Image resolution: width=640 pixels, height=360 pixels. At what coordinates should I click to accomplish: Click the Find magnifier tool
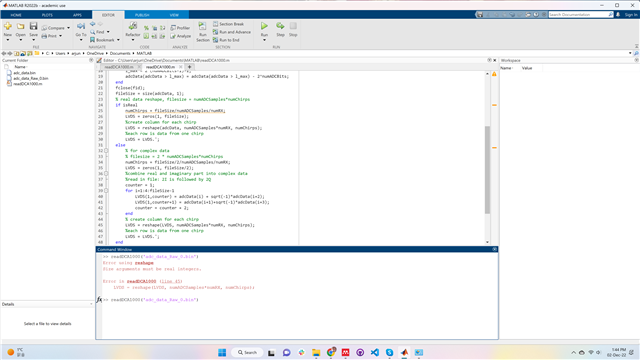(x=97, y=32)
